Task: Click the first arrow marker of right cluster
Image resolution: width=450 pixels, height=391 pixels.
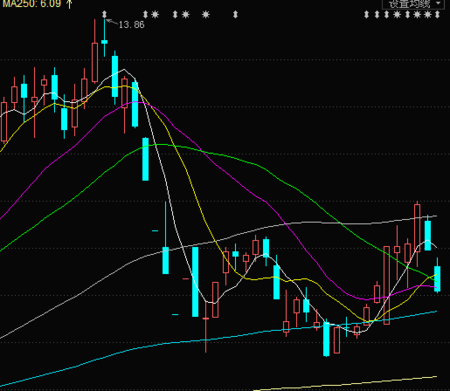Action: 366,14
